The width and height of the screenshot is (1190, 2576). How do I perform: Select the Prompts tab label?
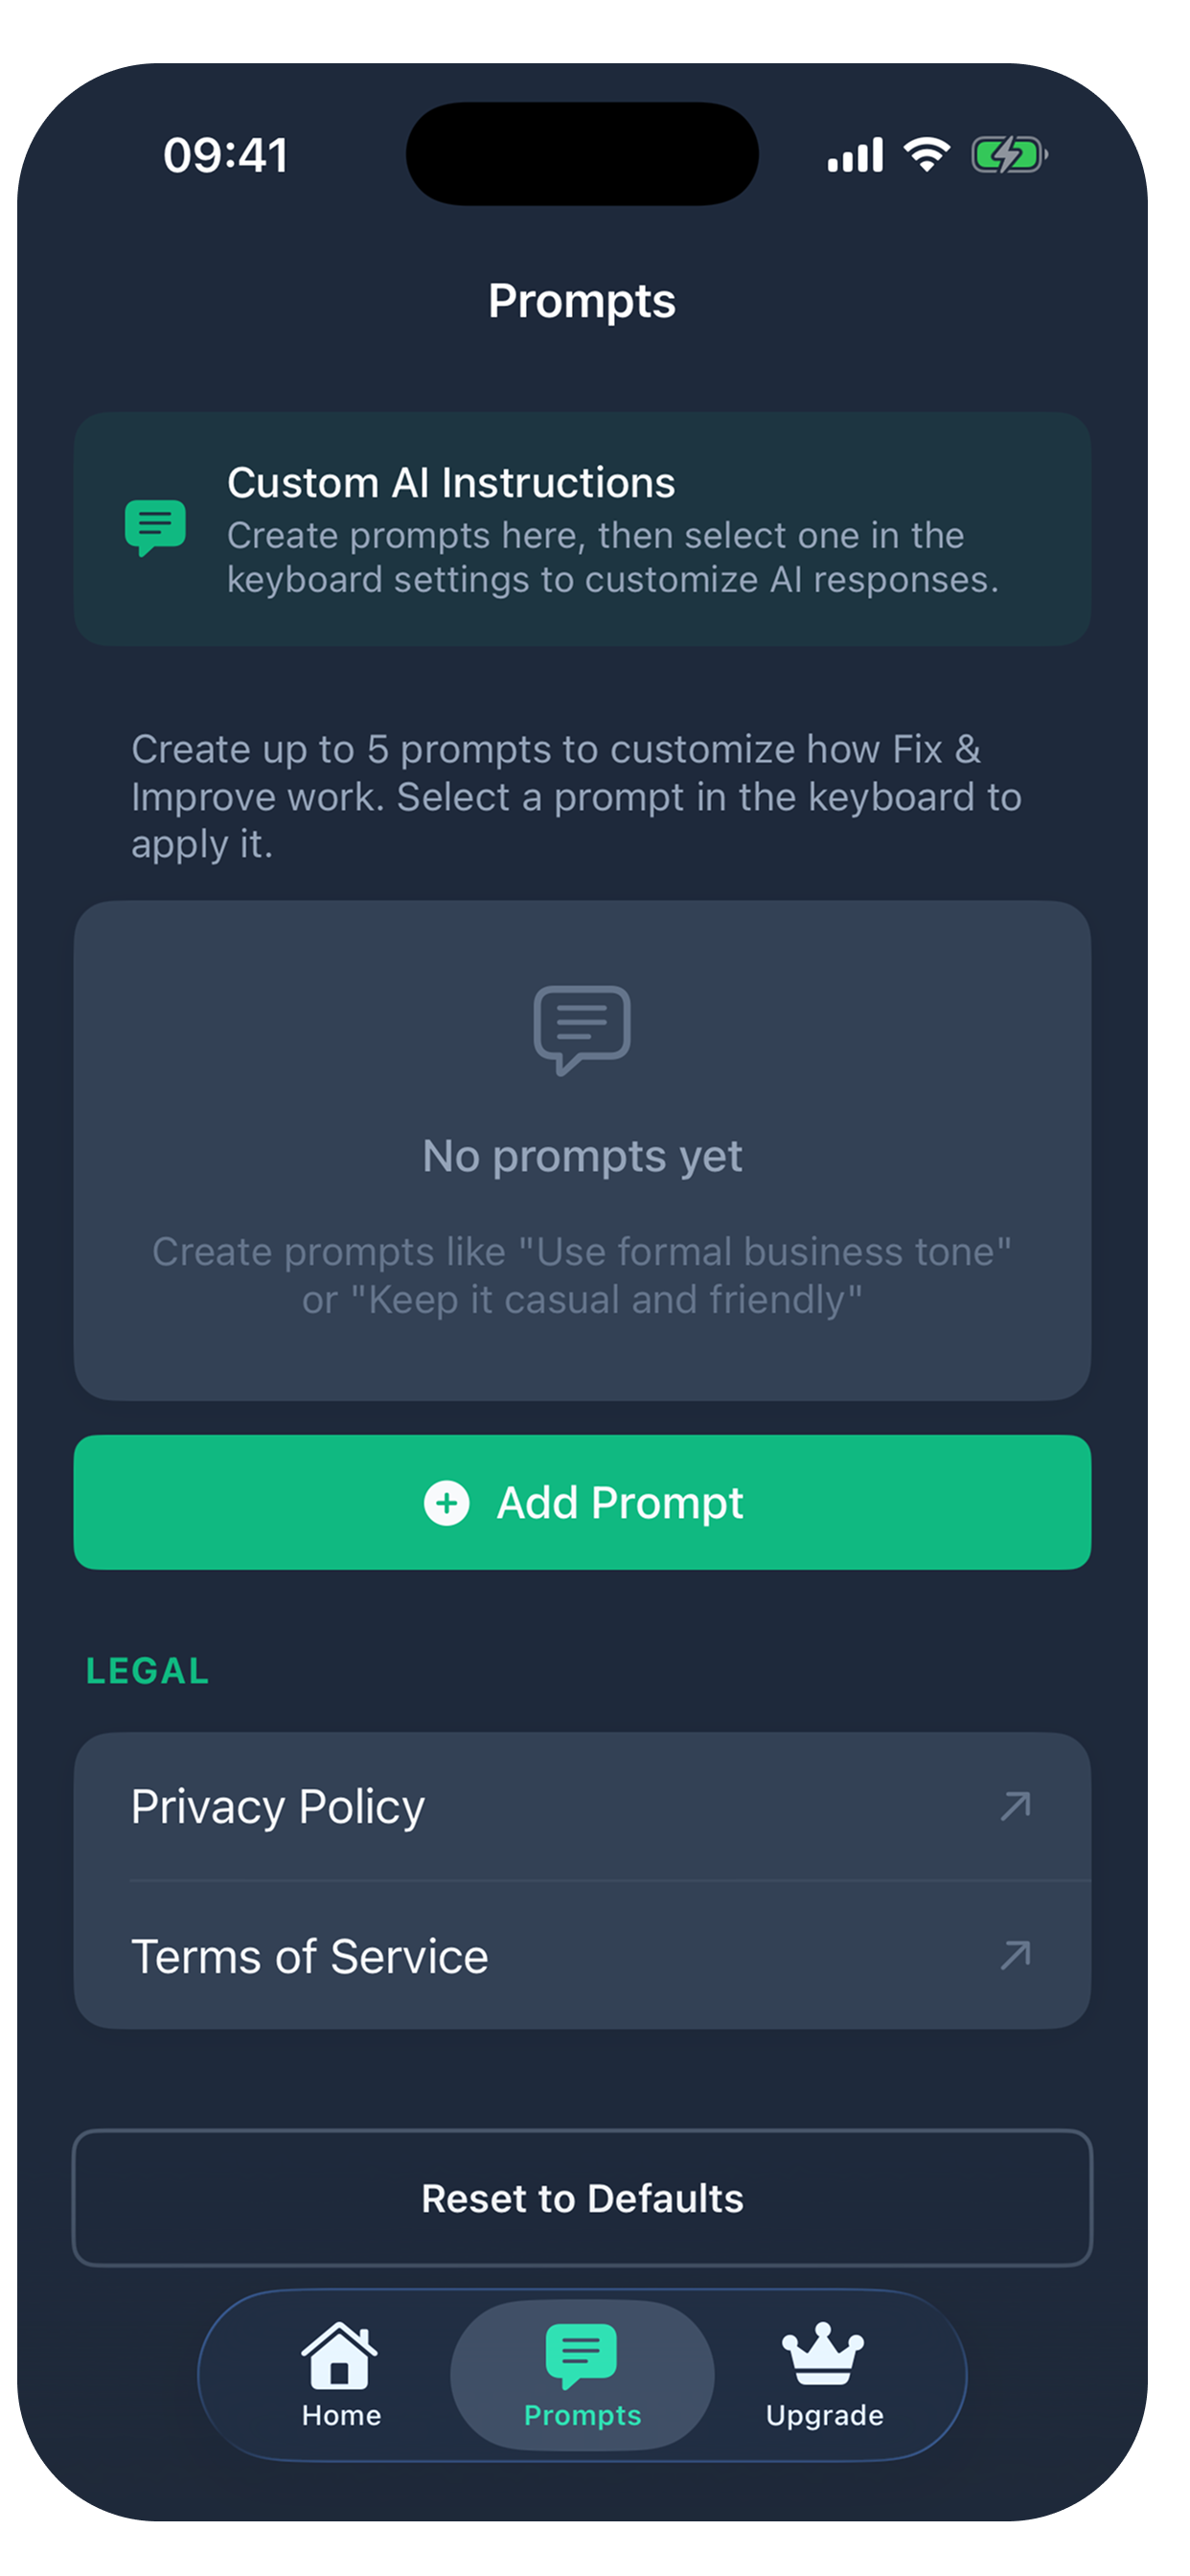pyautogui.click(x=582, y=2415)
